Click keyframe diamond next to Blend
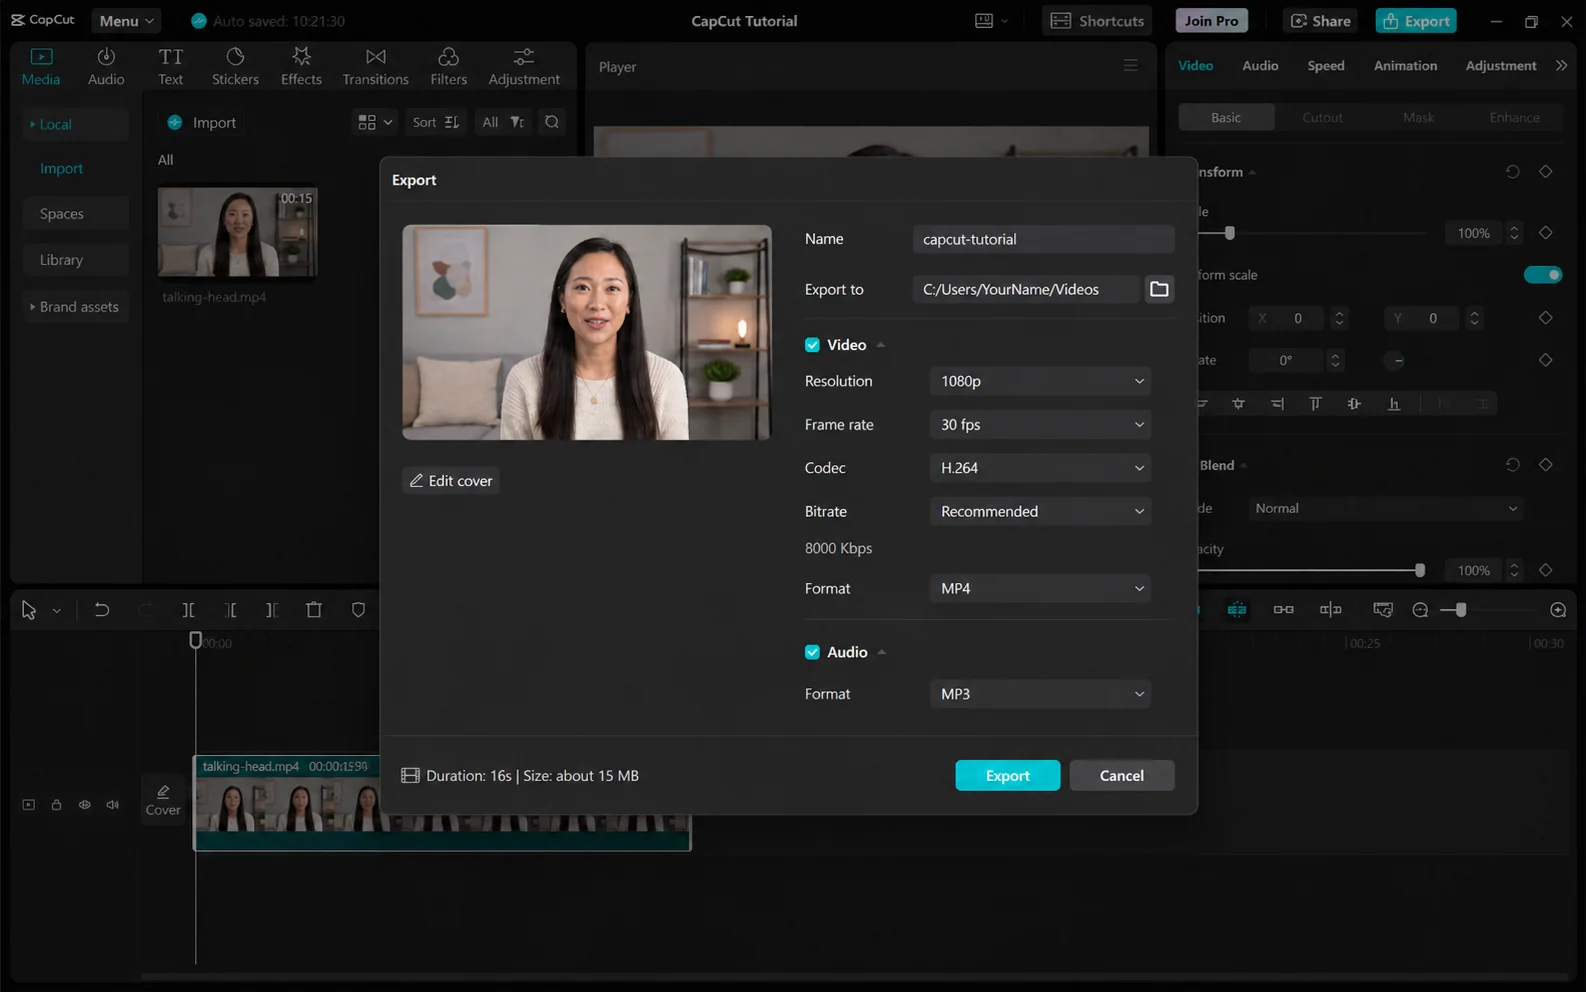This screenshot has height=992, width=1586. (x=1546, y=465)
